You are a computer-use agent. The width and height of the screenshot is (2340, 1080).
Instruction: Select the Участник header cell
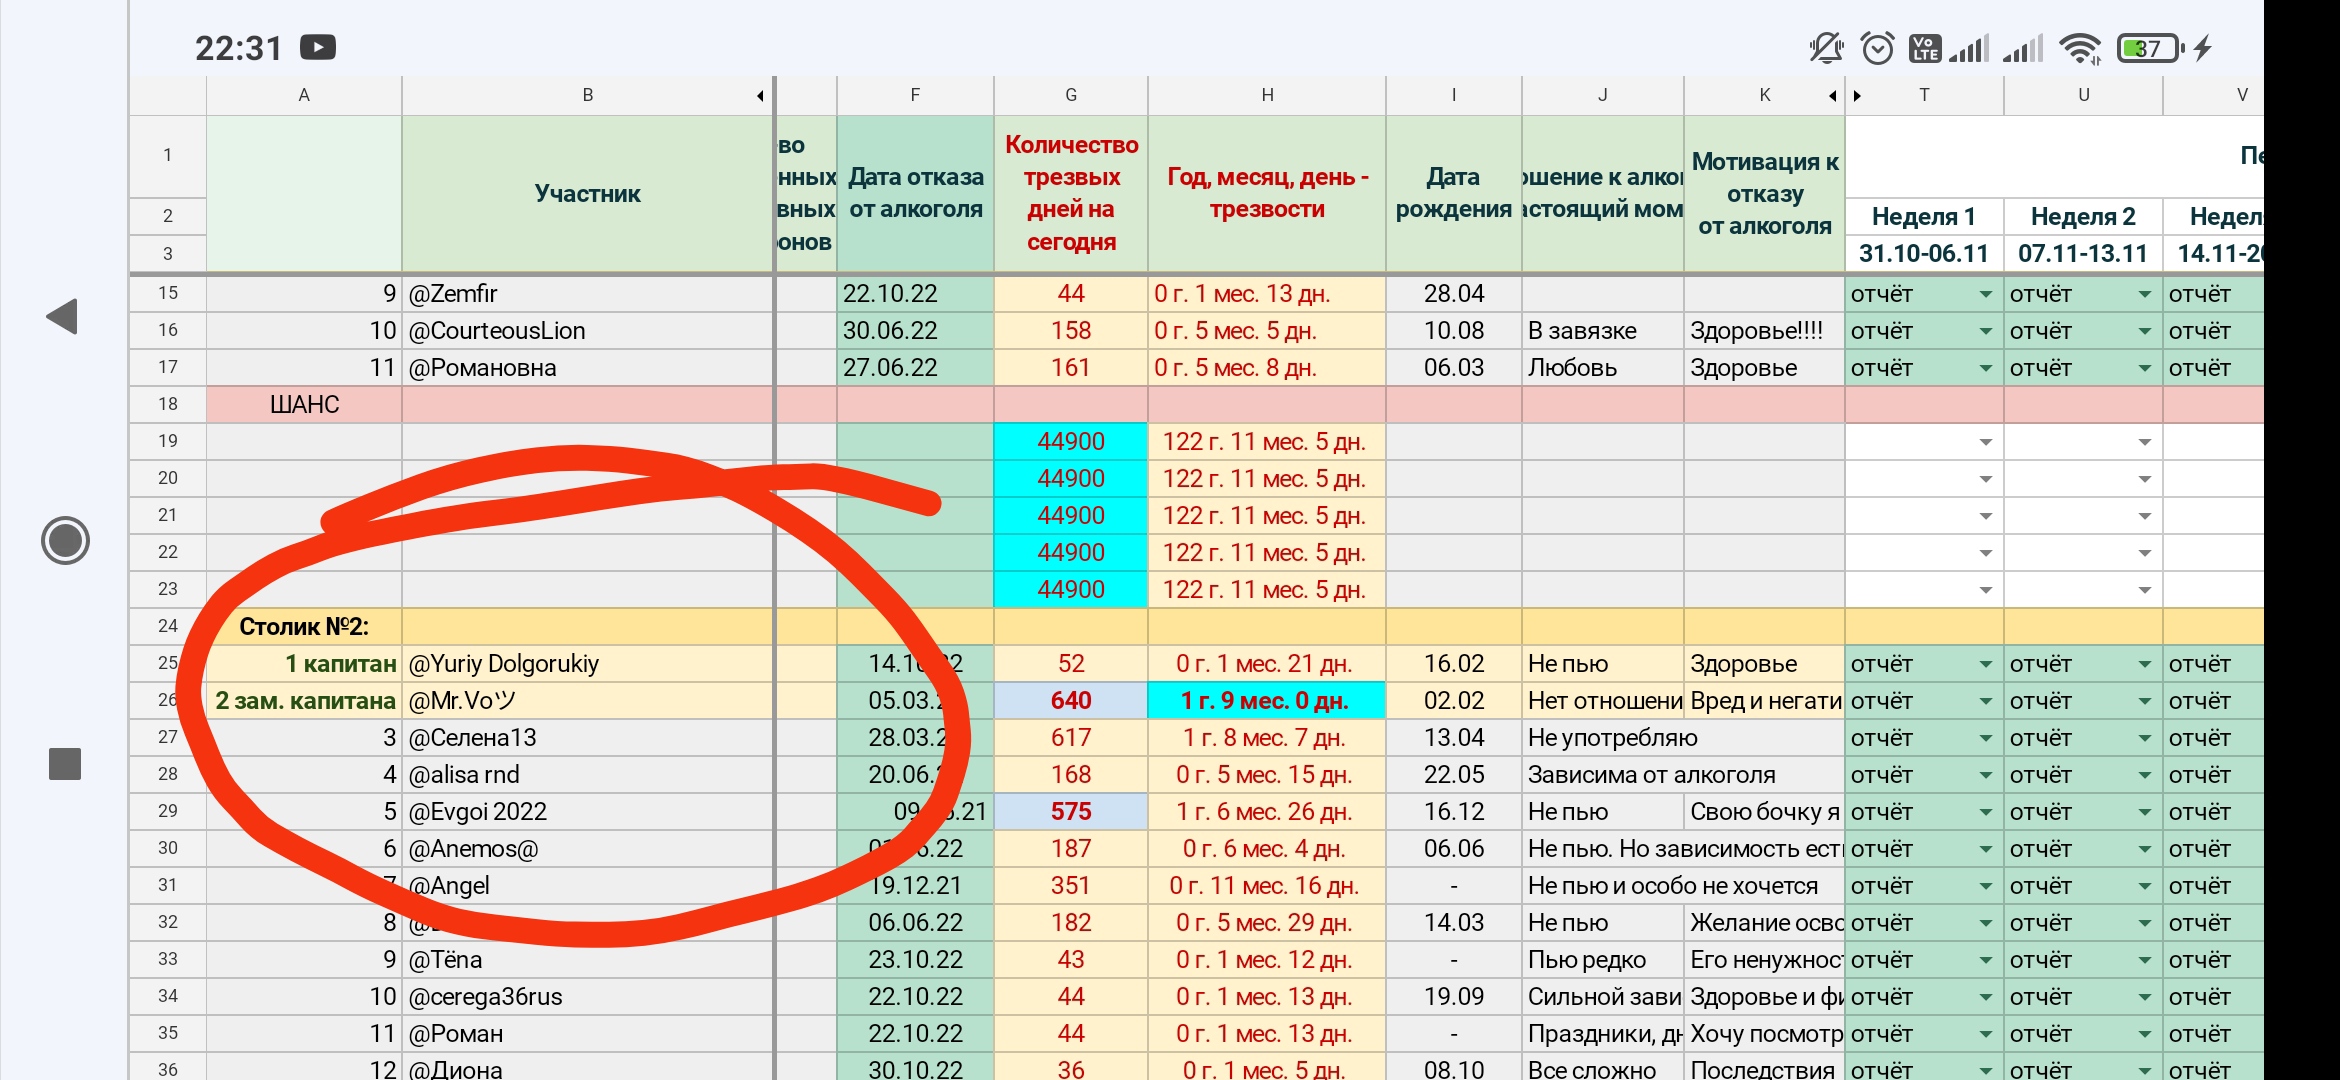[588, 193]
